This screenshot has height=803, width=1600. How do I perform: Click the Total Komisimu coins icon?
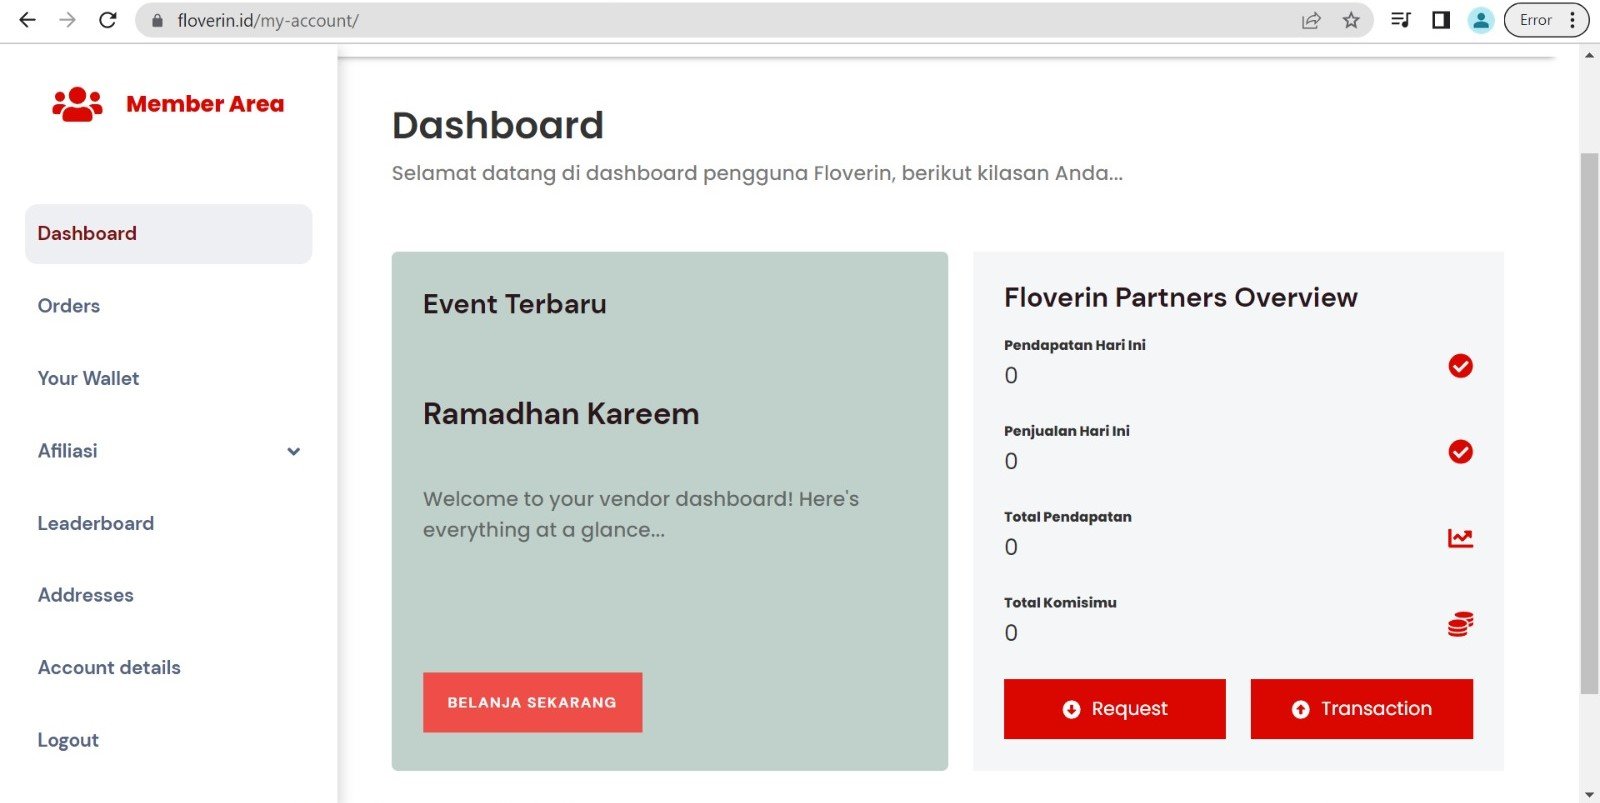[1460, 625]
